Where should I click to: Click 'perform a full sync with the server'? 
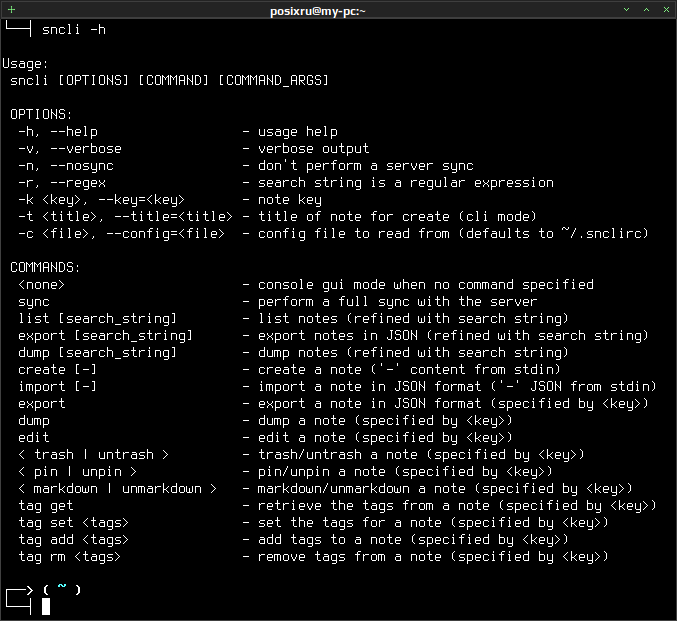click(x=398, y=301)
